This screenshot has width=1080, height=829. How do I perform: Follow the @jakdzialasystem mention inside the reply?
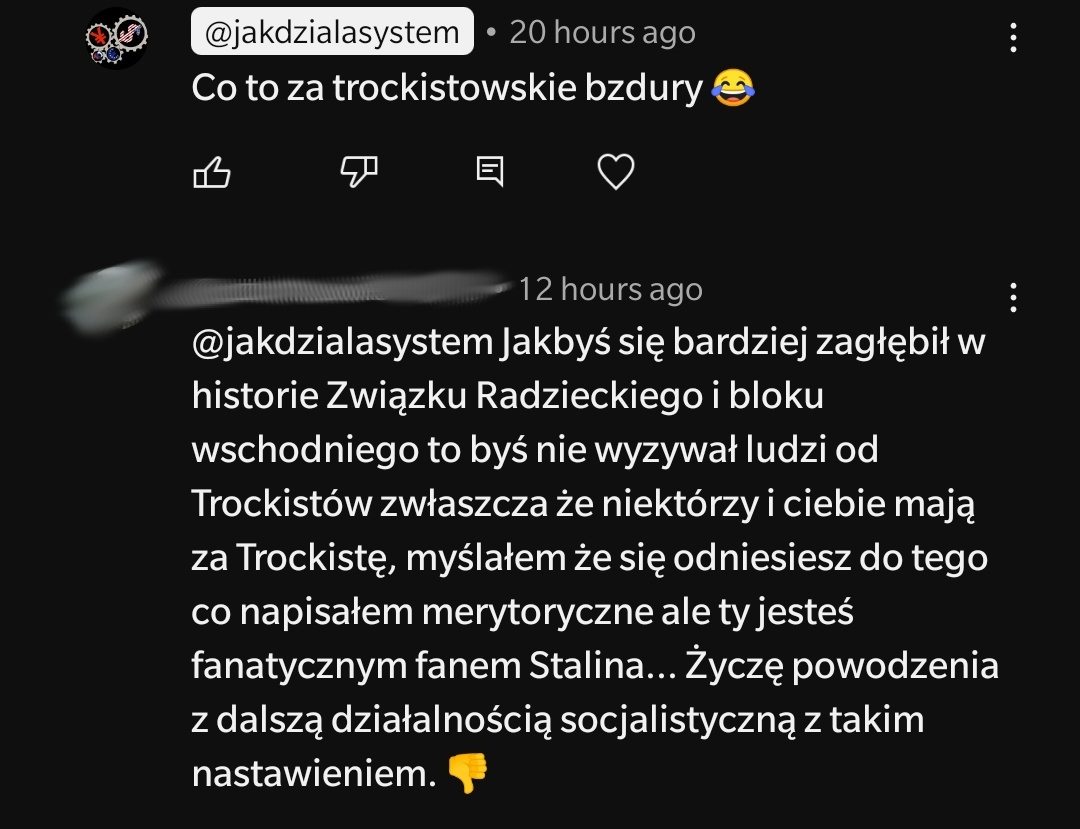(x=342, y=342)
